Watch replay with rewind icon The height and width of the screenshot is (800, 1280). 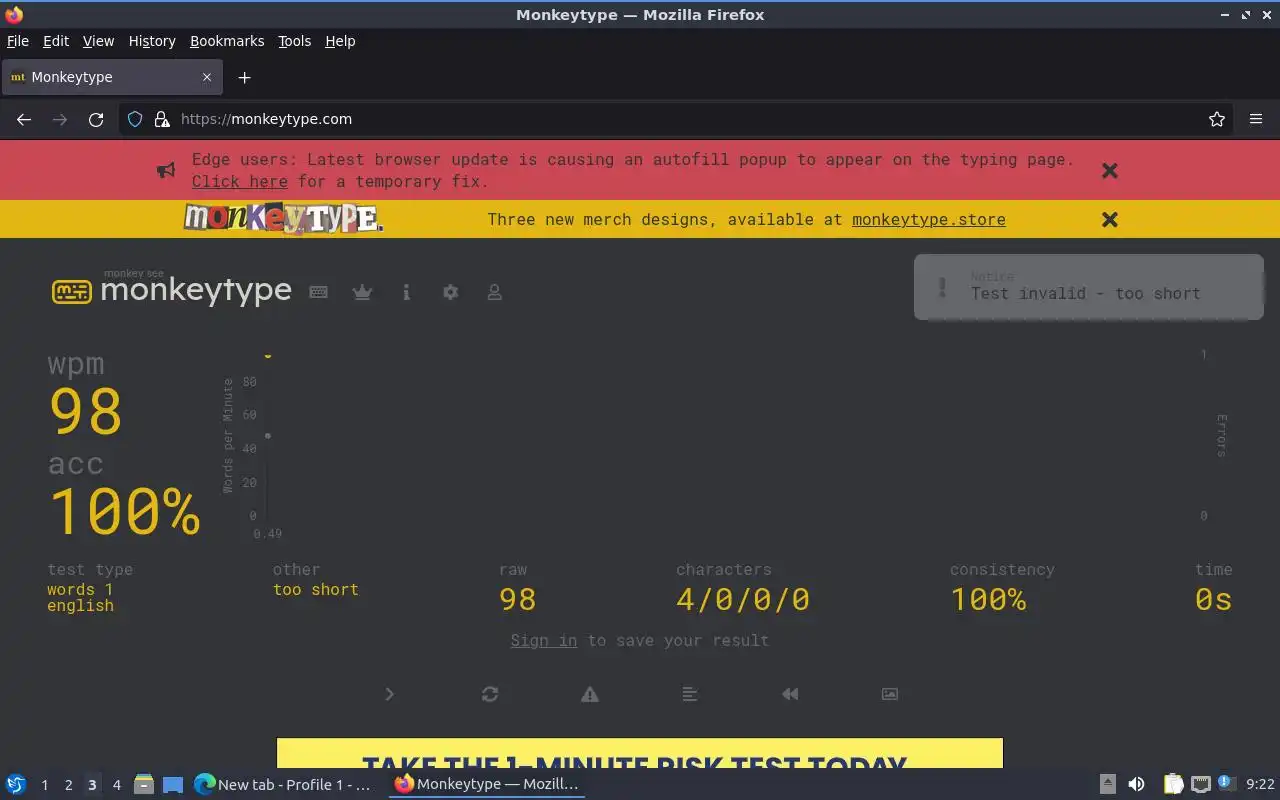790,694
